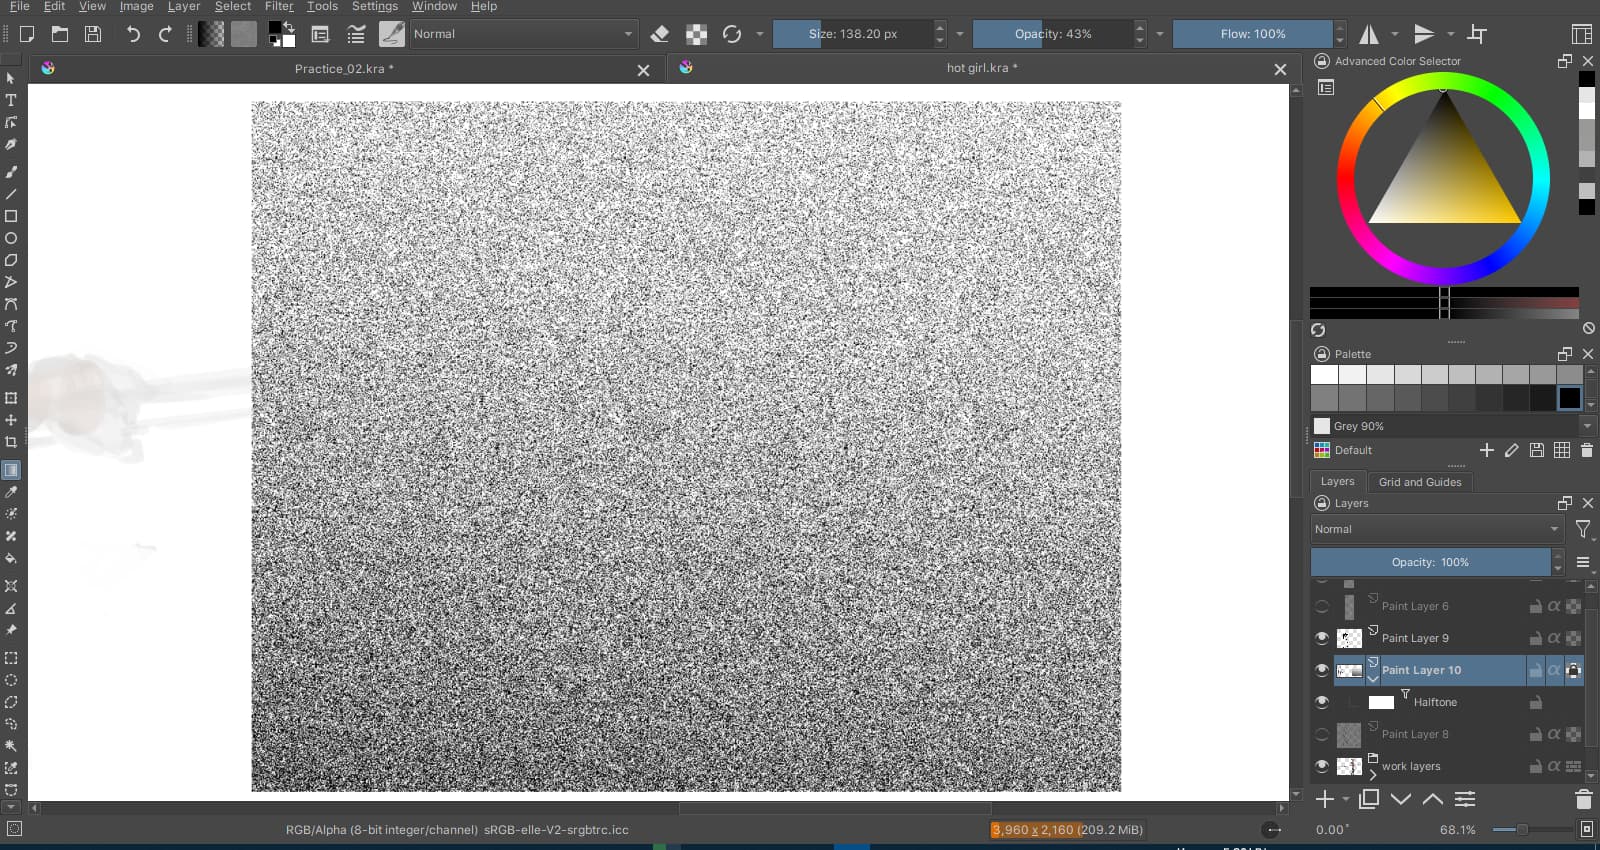This screenshot has width=1600, height=850.
Task: Toggle eraser mode in the toolbar
Action: click(x=659, y=34)
